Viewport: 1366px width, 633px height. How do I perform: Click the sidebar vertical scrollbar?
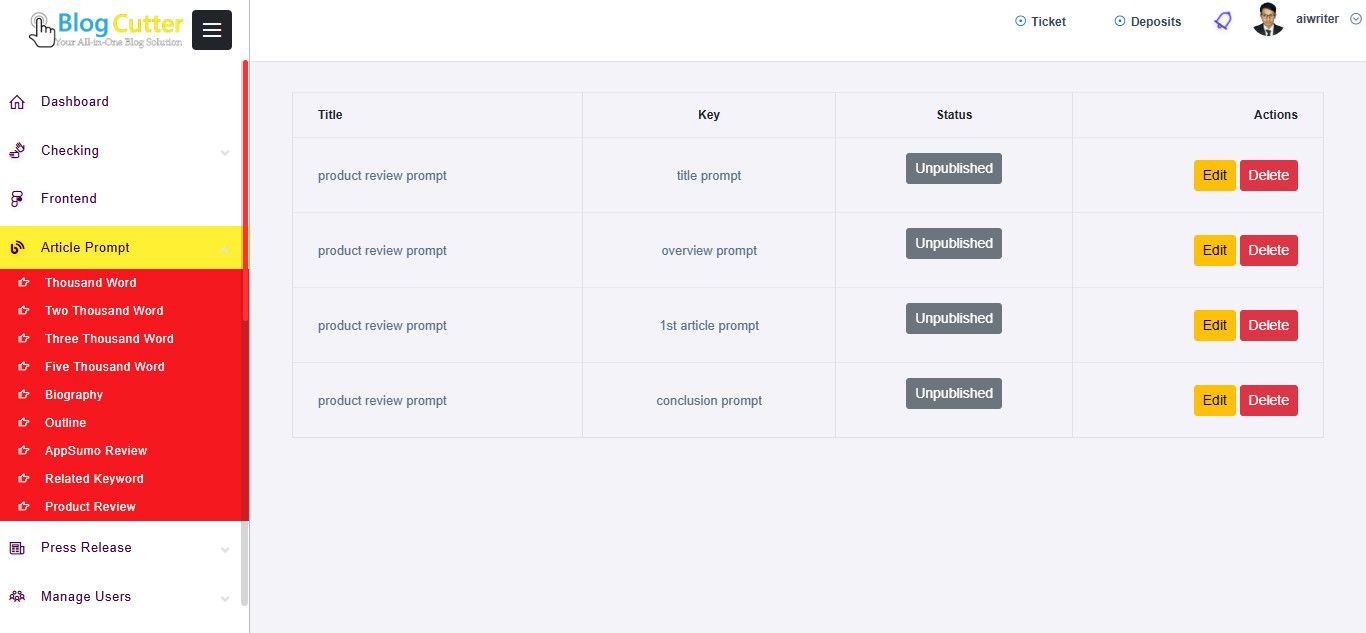point(245,190)
